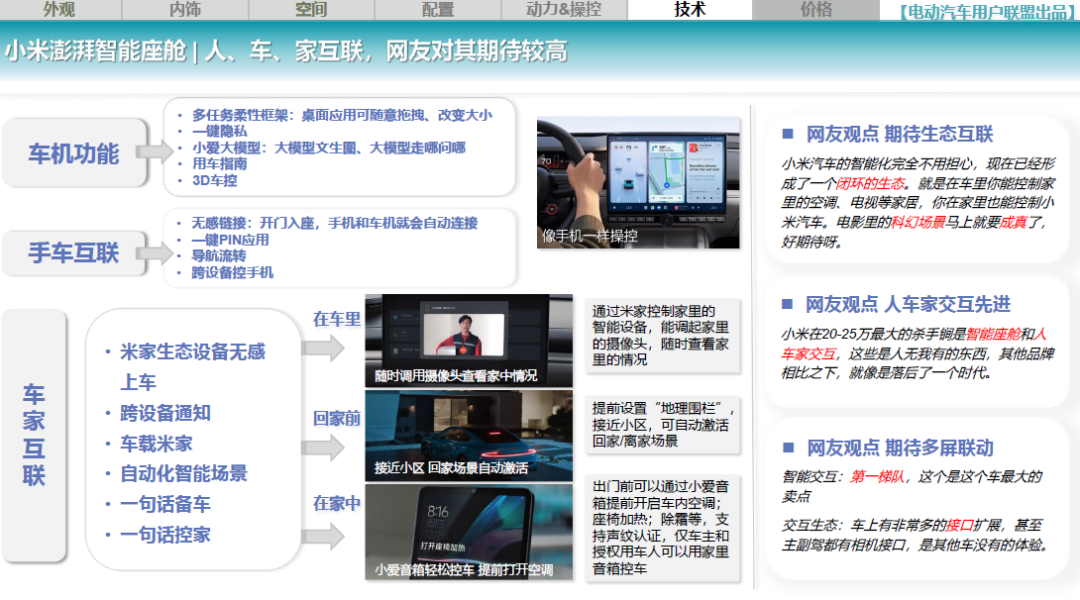
Task: Click the 车载米家 item
Action: point(156,443)
